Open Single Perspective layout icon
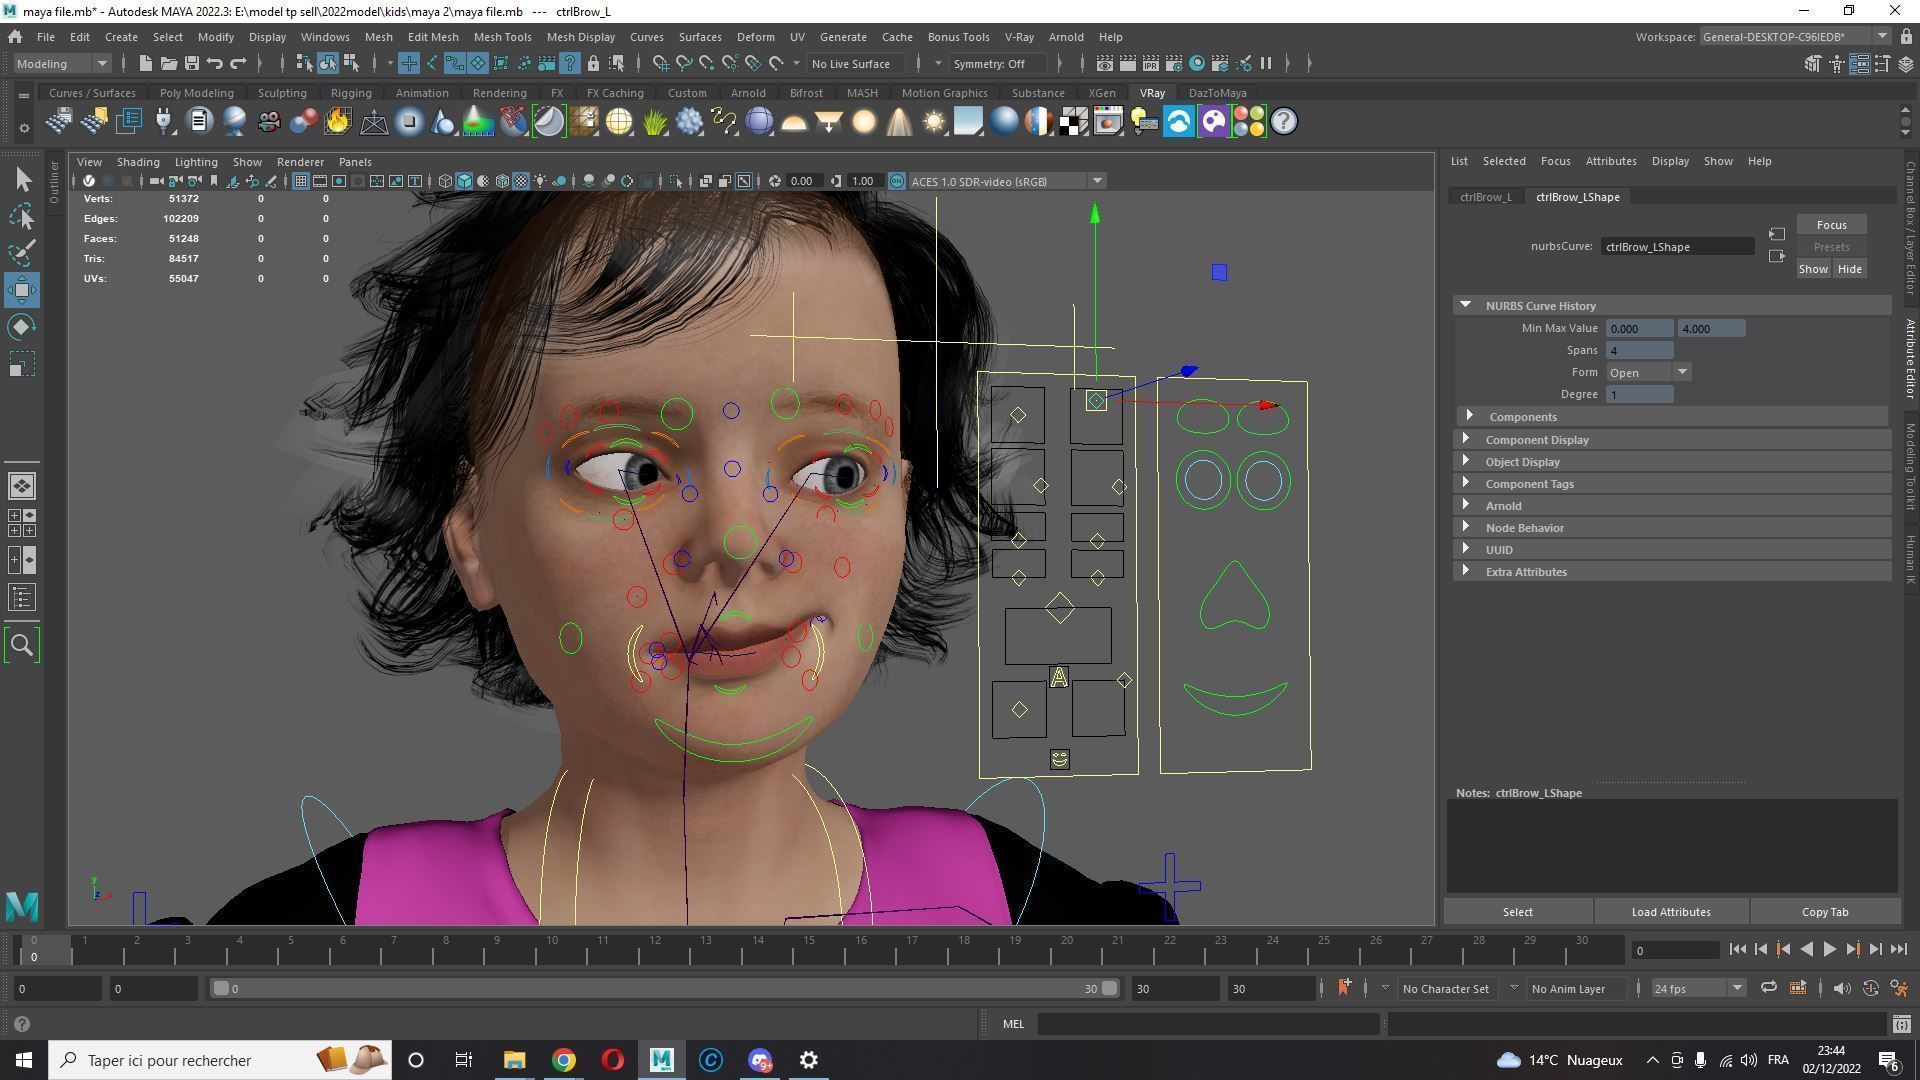The image size is (1920, 1080). pos(22,486)
